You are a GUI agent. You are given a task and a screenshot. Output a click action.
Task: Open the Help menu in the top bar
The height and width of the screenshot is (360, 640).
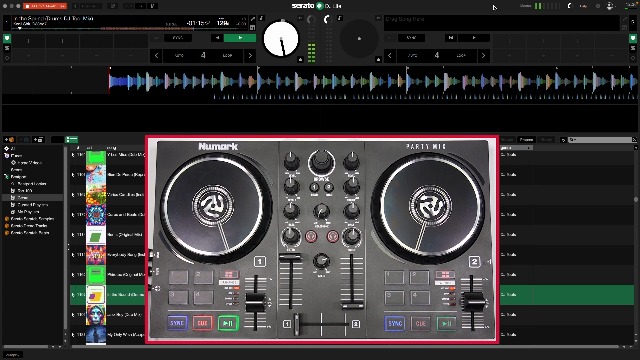coord(584,6)
